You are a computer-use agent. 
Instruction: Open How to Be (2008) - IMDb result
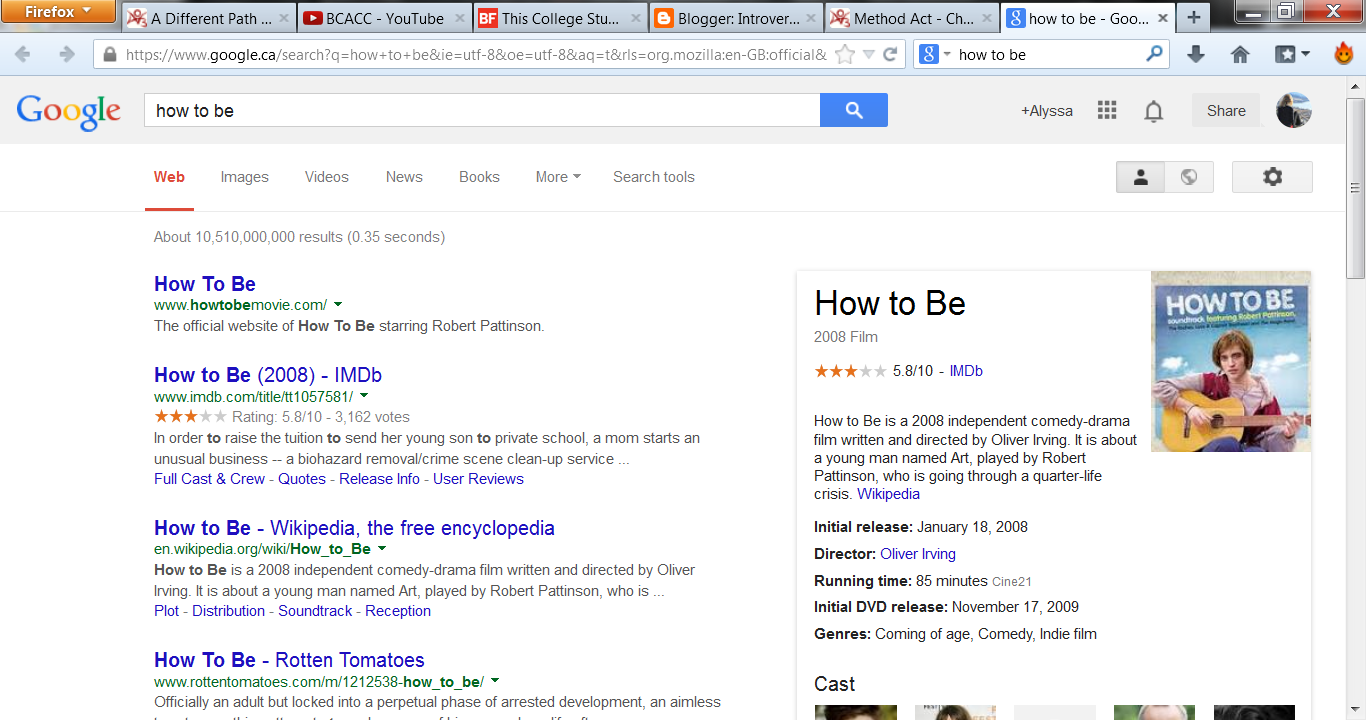[268, 375]
